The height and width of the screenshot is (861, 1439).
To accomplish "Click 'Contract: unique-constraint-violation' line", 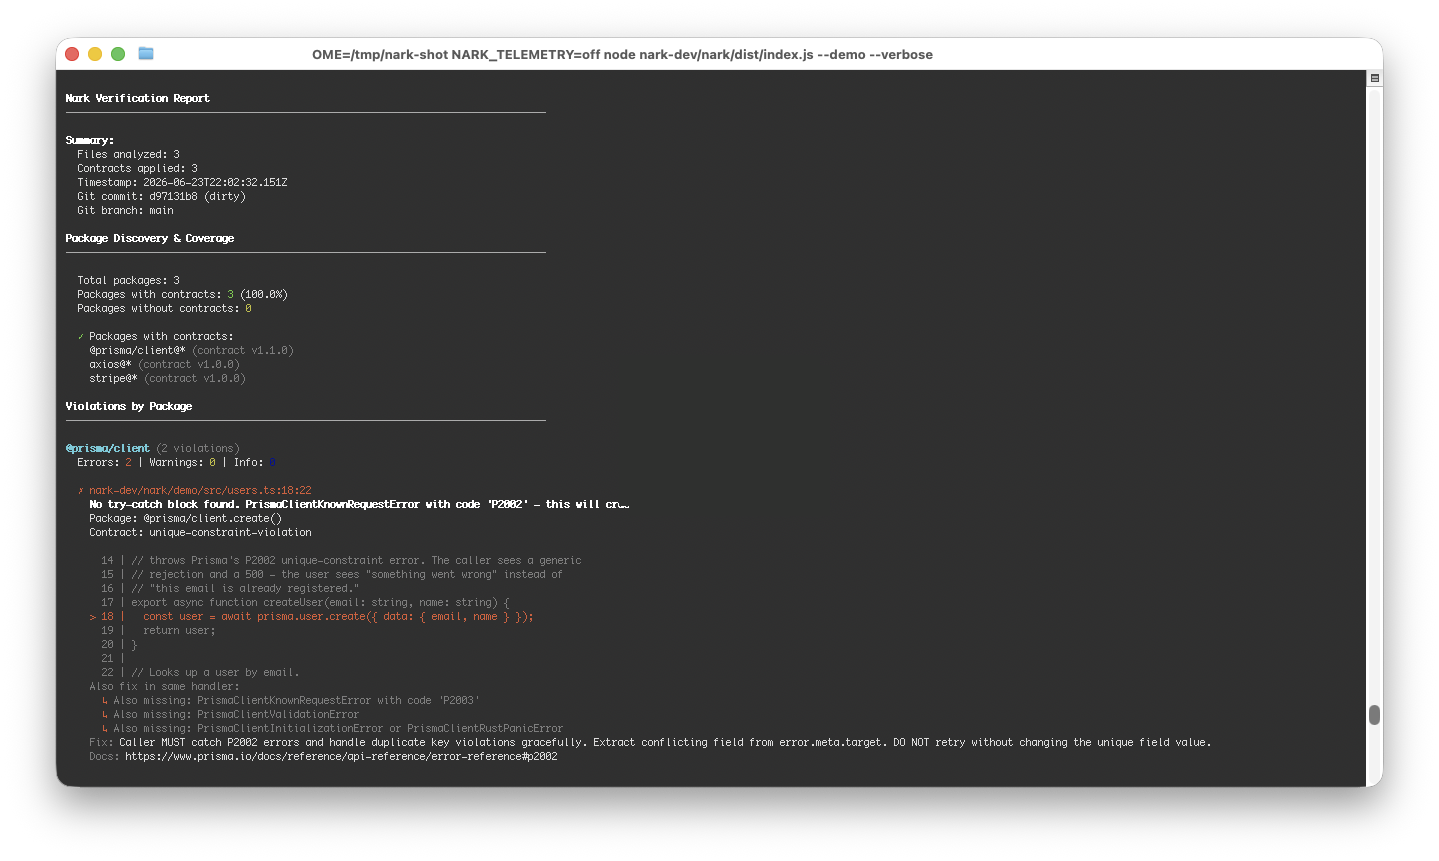I will (x=200, y=532).
